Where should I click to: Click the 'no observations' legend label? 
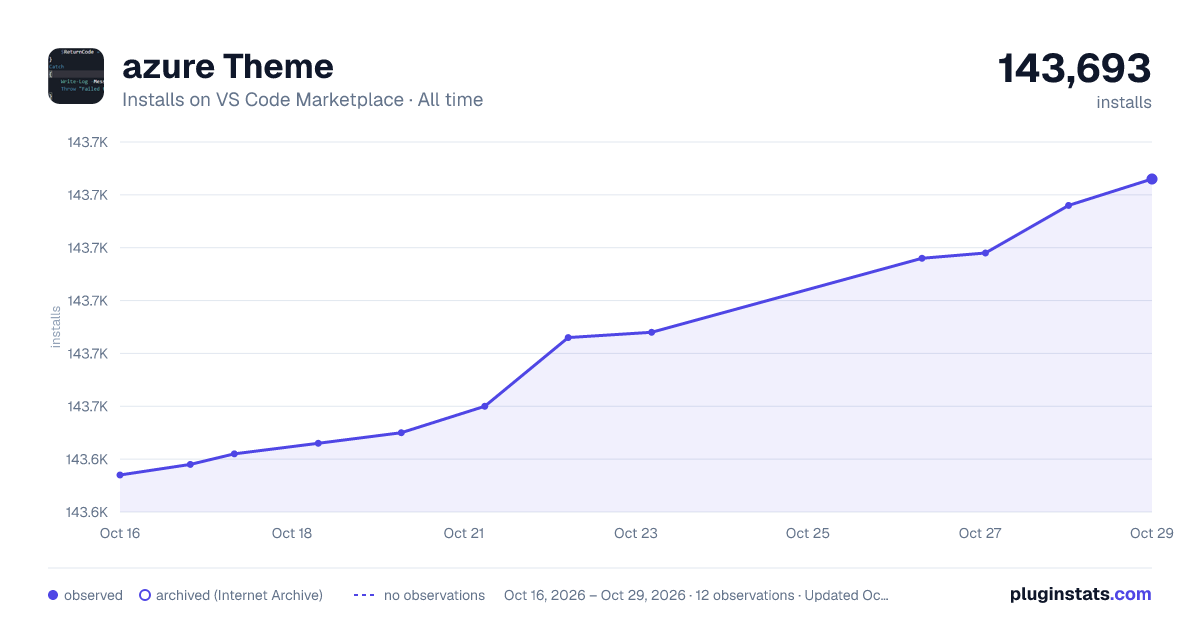click(434, 595)
